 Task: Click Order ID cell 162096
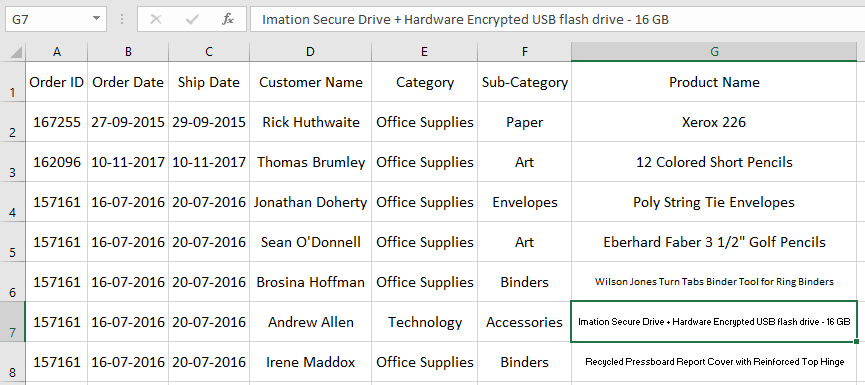point(56,162)
